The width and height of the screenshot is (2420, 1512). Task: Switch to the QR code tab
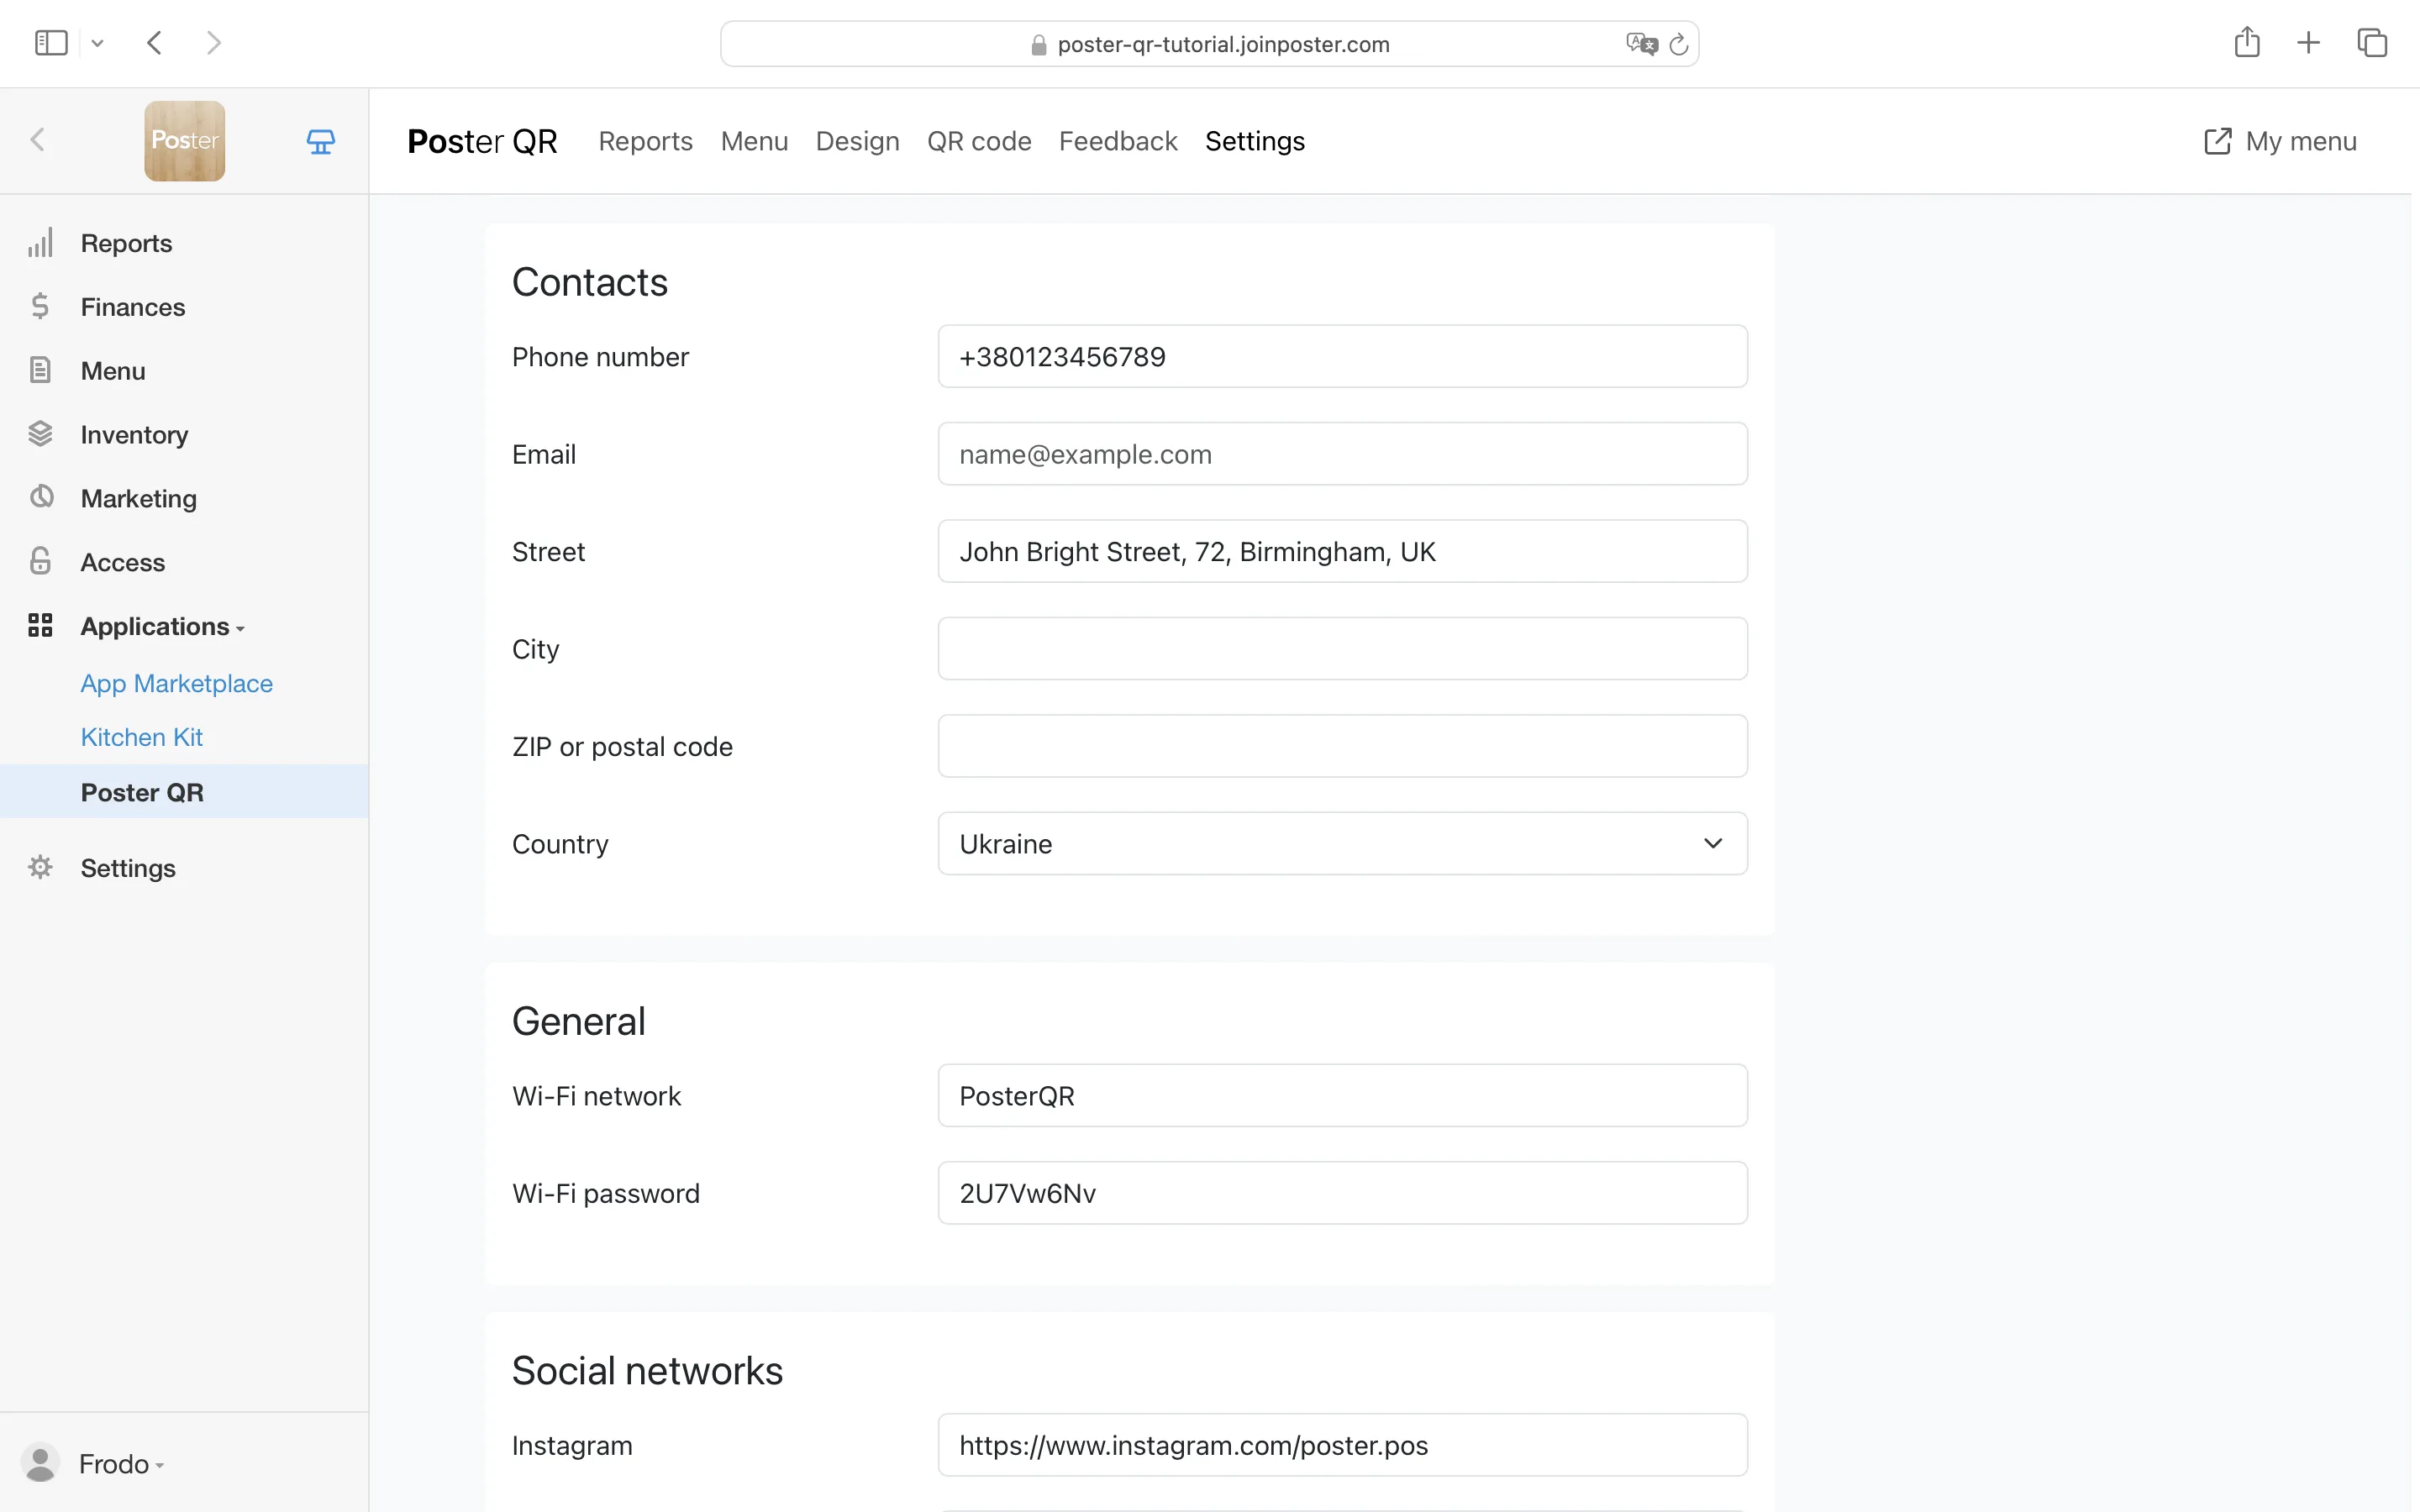coord(978,141)
